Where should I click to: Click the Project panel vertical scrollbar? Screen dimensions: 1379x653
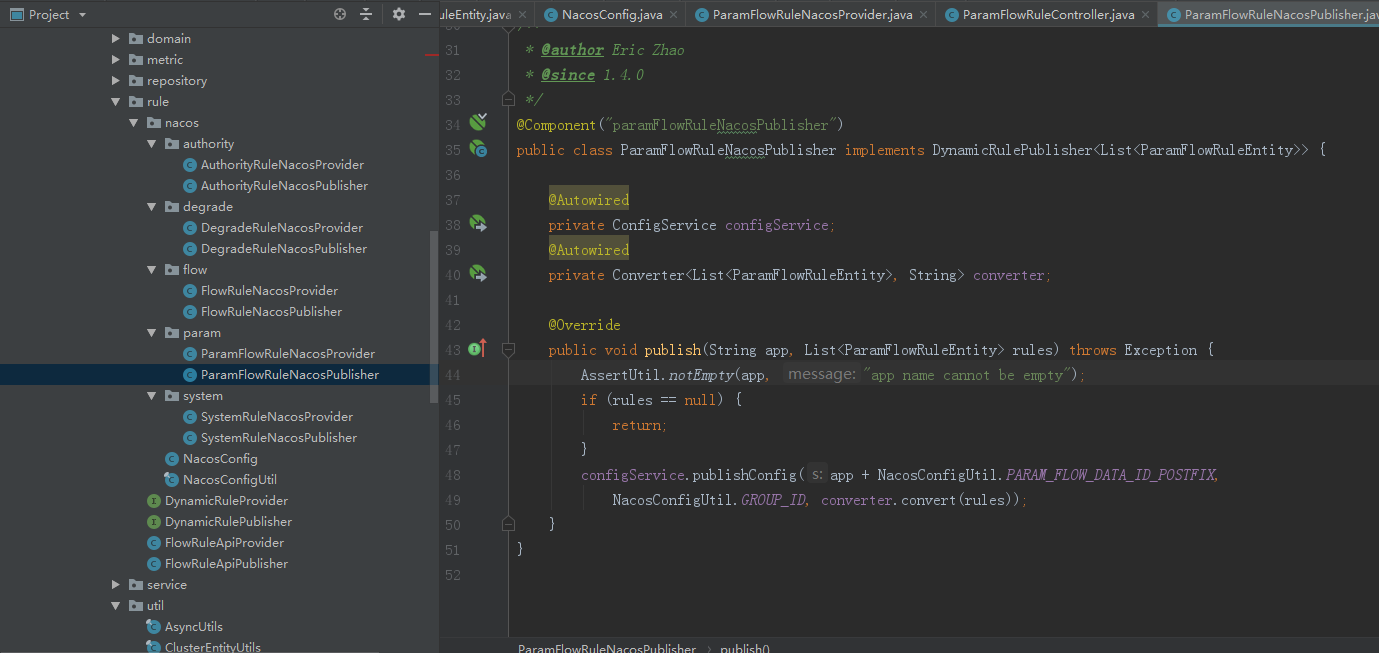433,315
